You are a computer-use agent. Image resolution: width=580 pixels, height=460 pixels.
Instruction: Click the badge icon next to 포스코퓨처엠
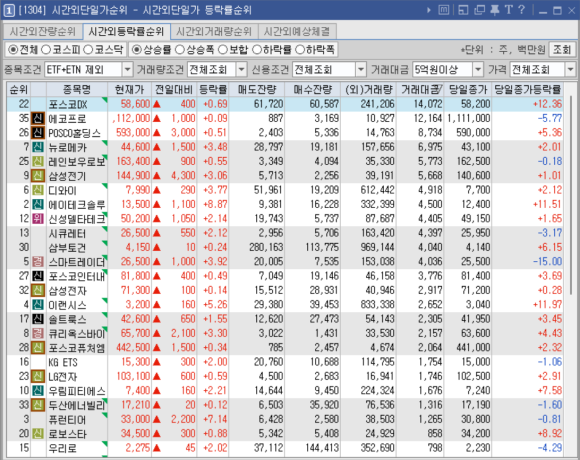click(38, 348)
